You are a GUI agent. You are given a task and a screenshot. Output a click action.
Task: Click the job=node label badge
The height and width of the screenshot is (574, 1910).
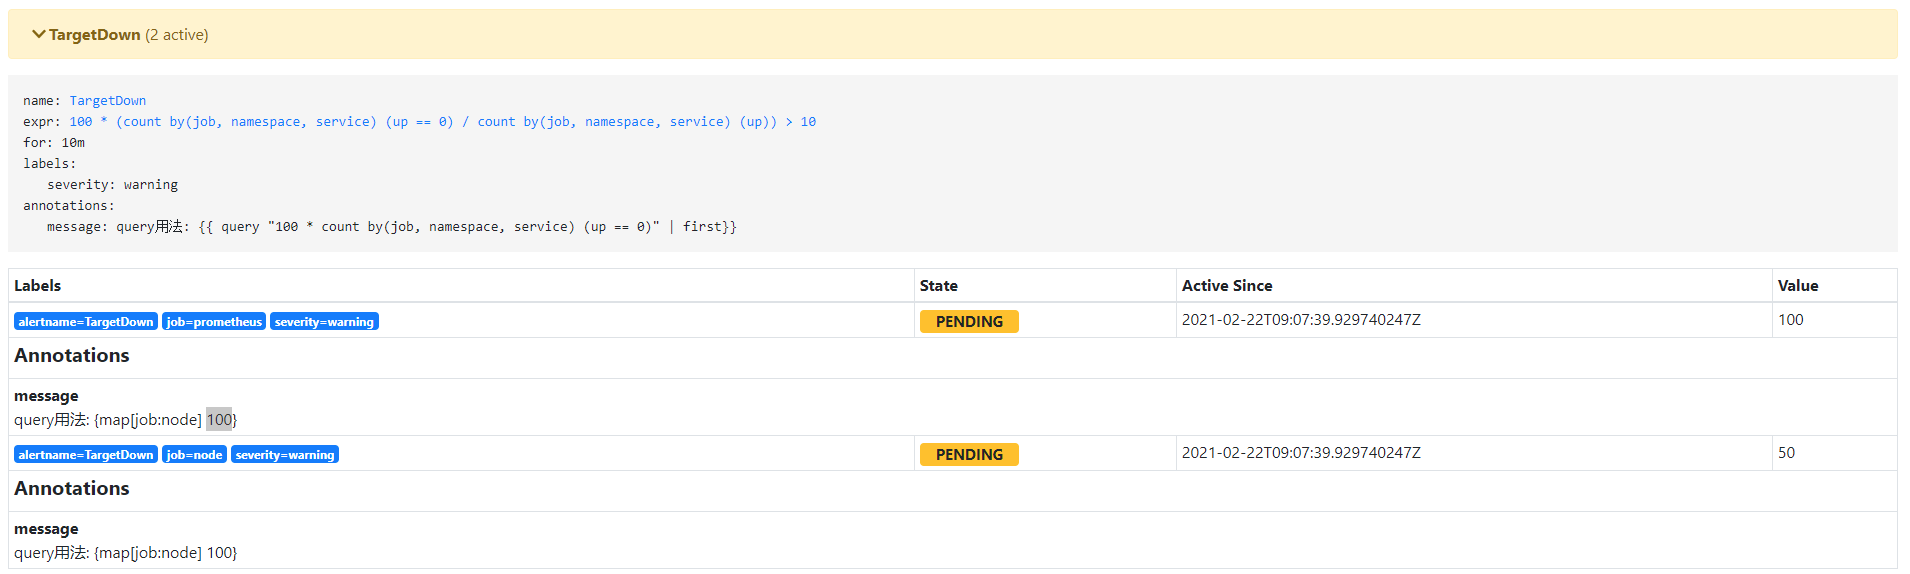tap(194, 455)
